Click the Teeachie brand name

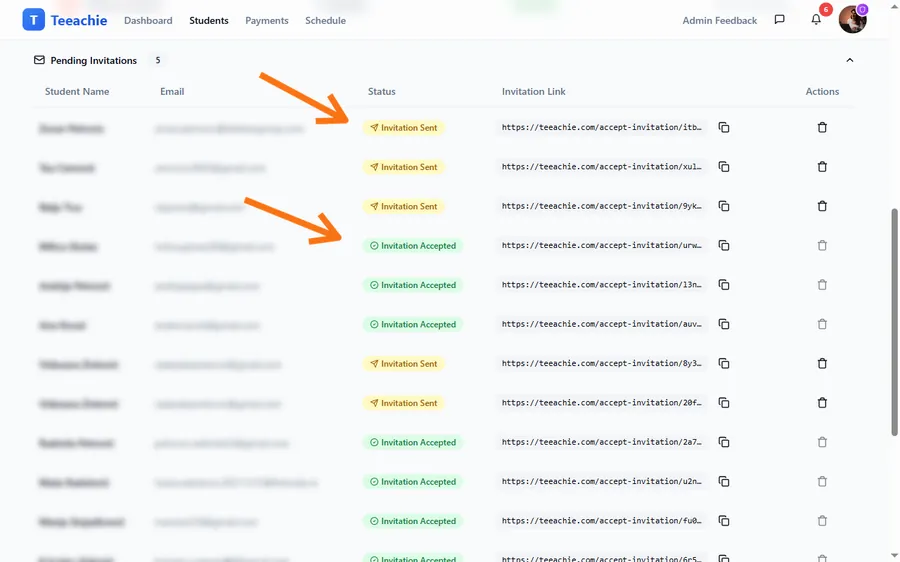(79, 21)
